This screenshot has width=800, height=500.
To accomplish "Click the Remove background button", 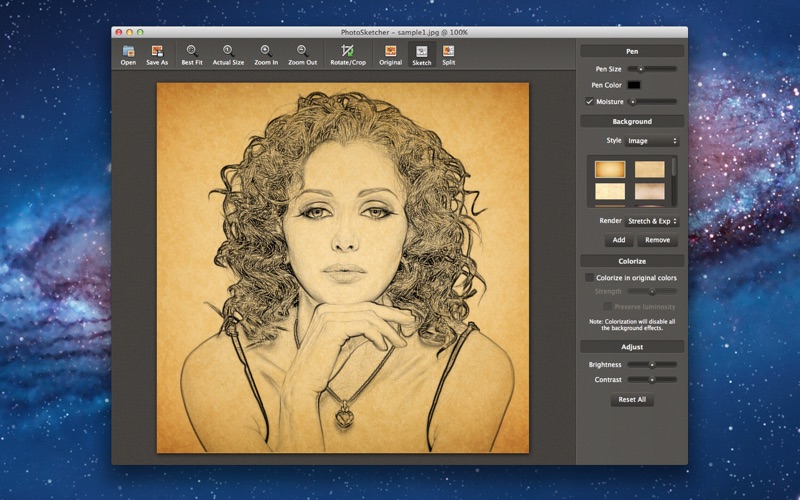I will (x=657, y=240).
